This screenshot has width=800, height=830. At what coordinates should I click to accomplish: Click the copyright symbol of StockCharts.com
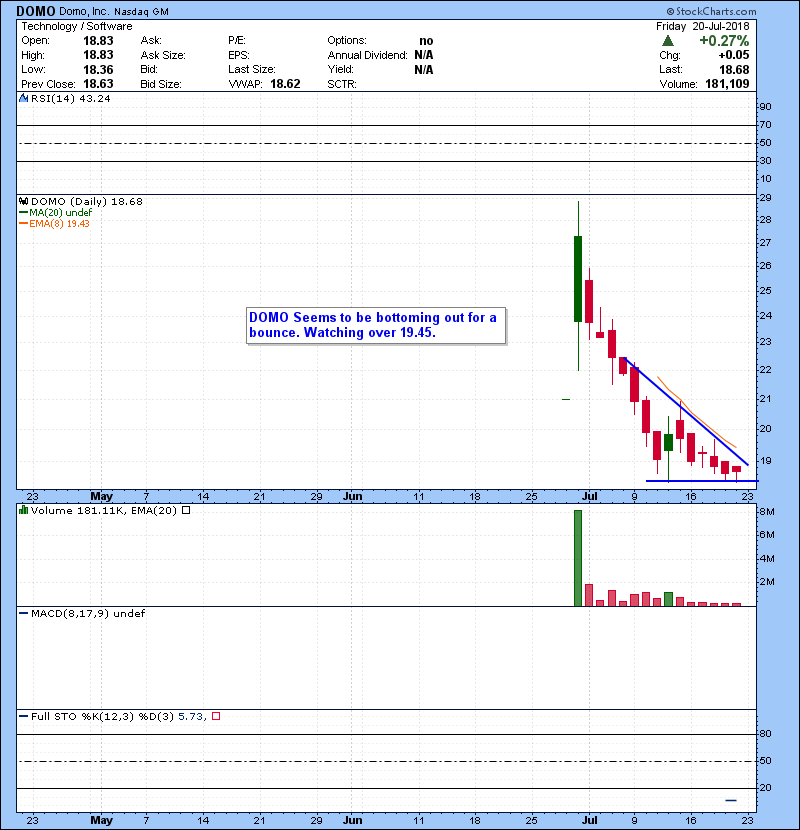pos(670,11)
